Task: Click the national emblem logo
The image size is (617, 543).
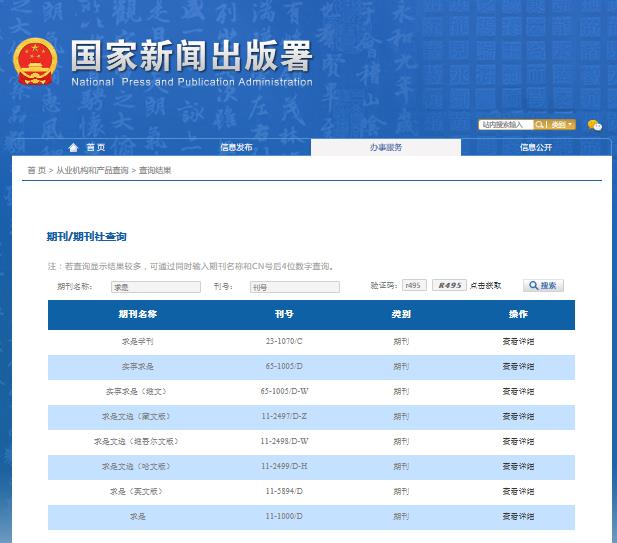Action: point(35,61)
